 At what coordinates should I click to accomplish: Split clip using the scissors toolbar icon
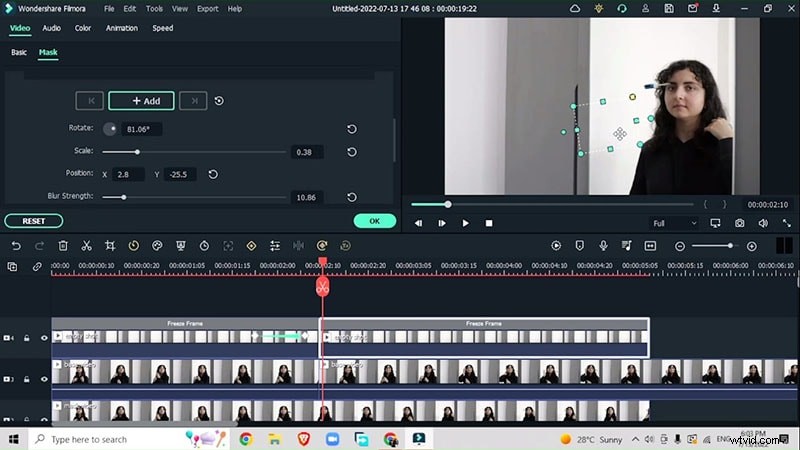coord(86,246)
